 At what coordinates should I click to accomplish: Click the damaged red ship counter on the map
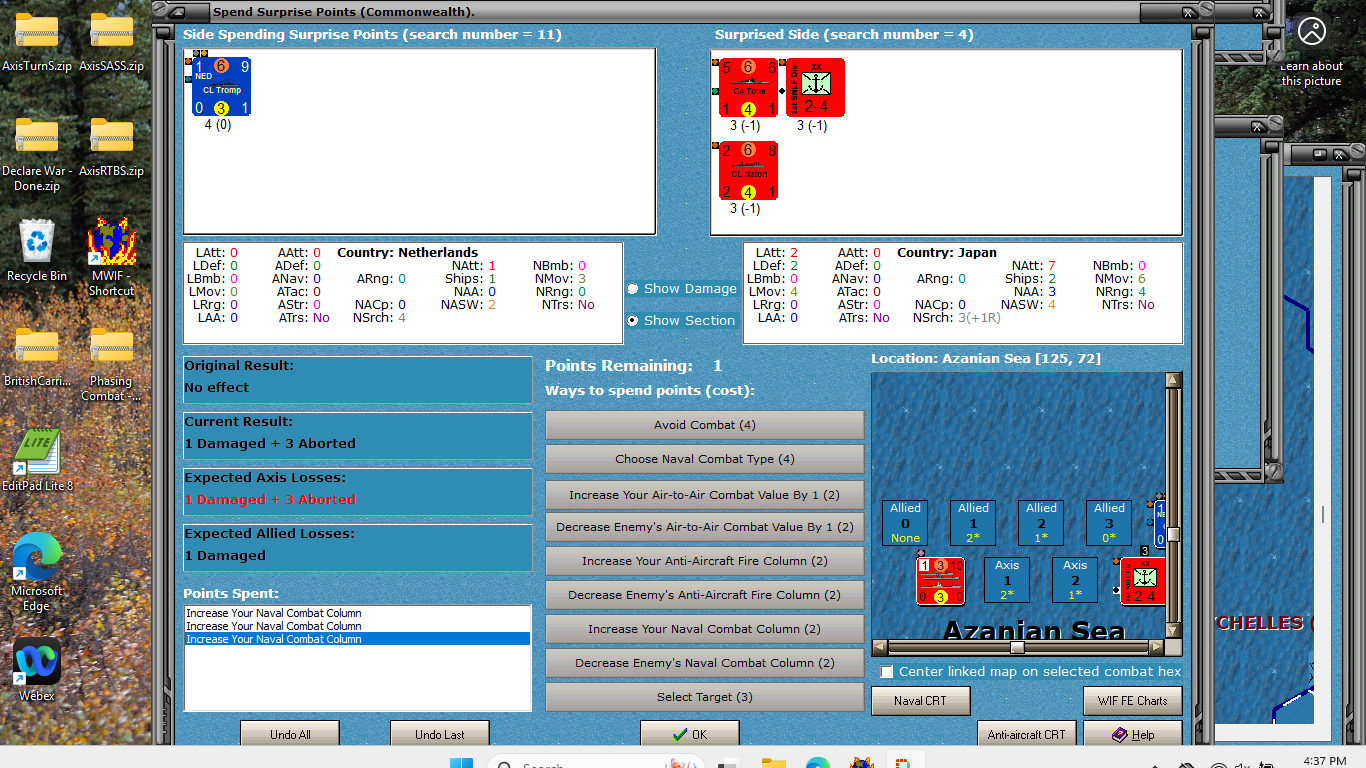(x=940, y=579)
